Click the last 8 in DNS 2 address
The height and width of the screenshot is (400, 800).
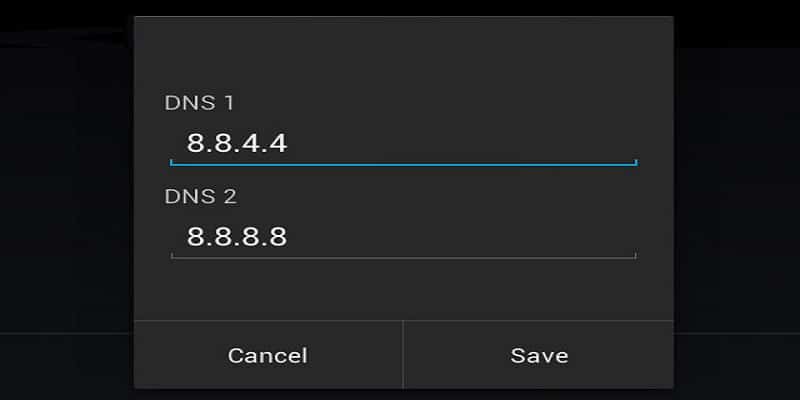[279, 237]
